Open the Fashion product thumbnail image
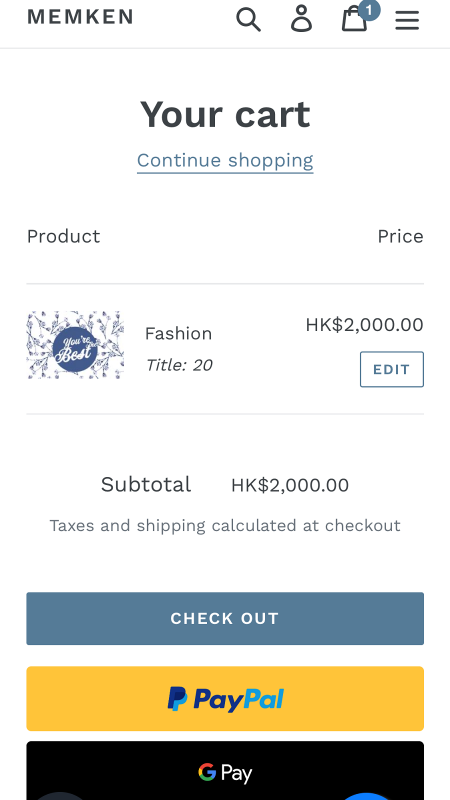The height and width of the screenshot is (800, 450). pyautogui.click(x=75, y=345)
